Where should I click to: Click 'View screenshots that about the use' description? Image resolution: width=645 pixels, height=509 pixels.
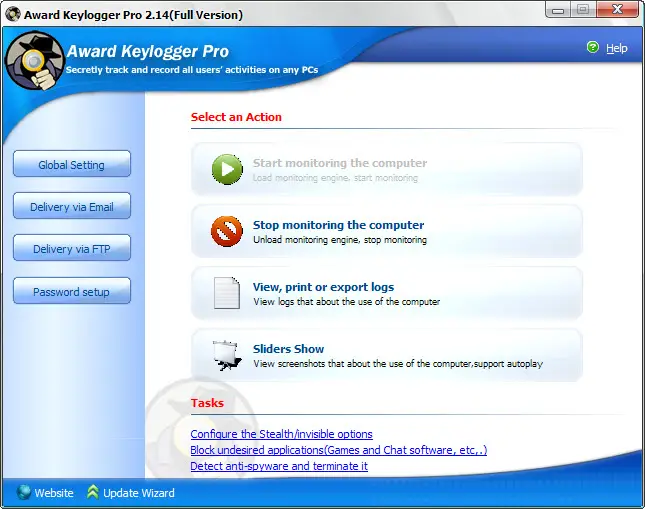click(x=398, y=364)
